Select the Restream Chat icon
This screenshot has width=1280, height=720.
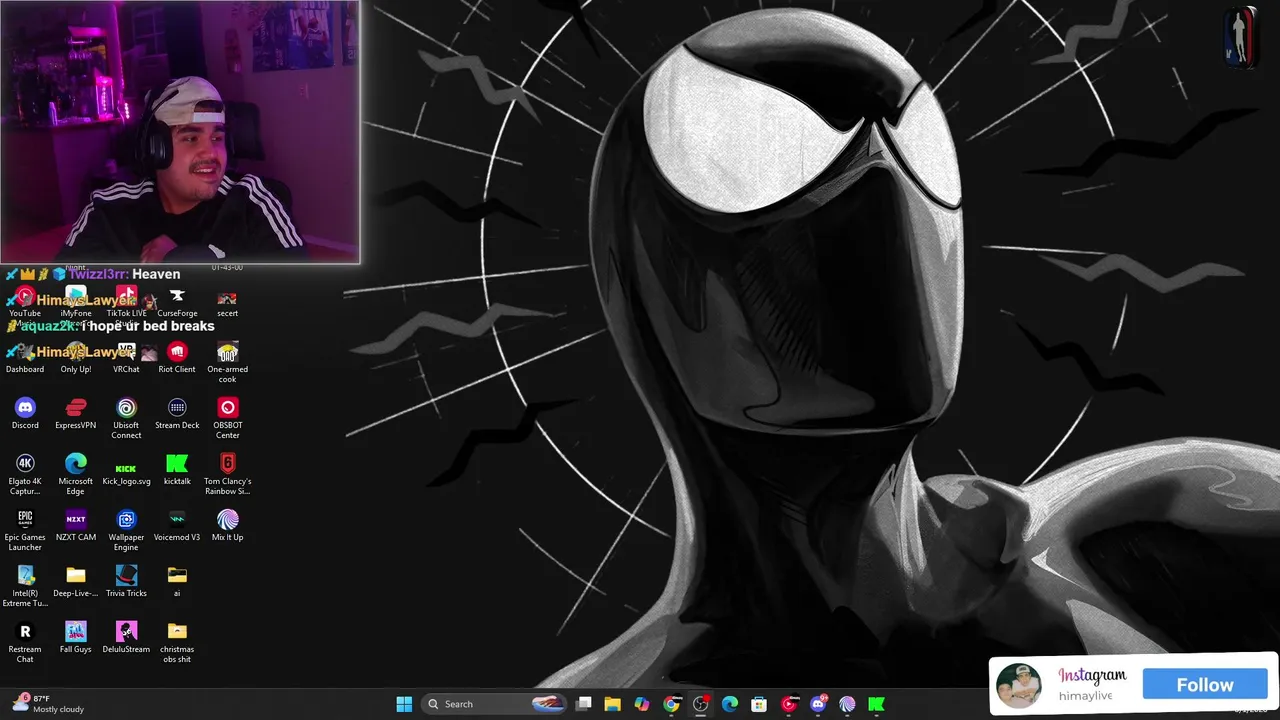click(x=25, y=642)
